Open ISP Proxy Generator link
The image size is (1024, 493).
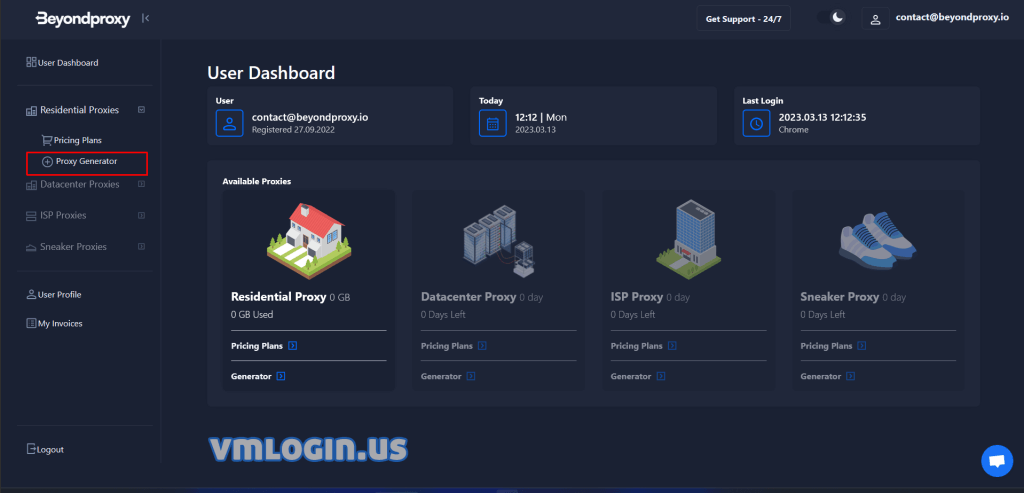pos(631,376)
